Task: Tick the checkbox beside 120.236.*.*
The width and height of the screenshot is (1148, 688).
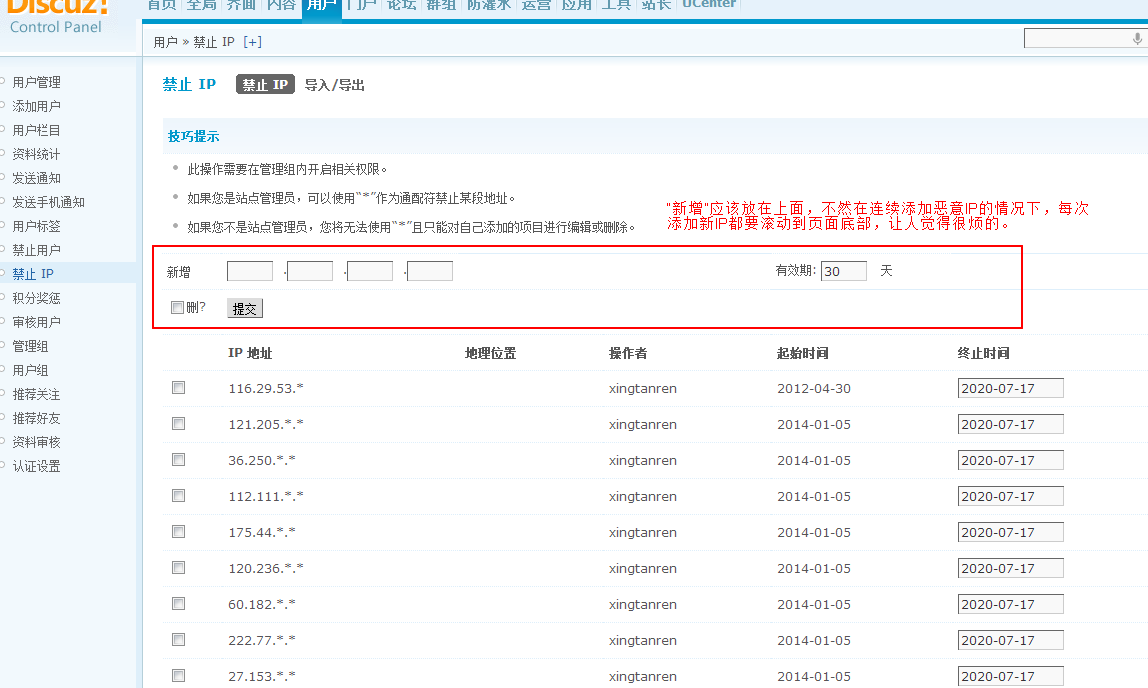Action: pyautogui.click(x=179, y=567)
